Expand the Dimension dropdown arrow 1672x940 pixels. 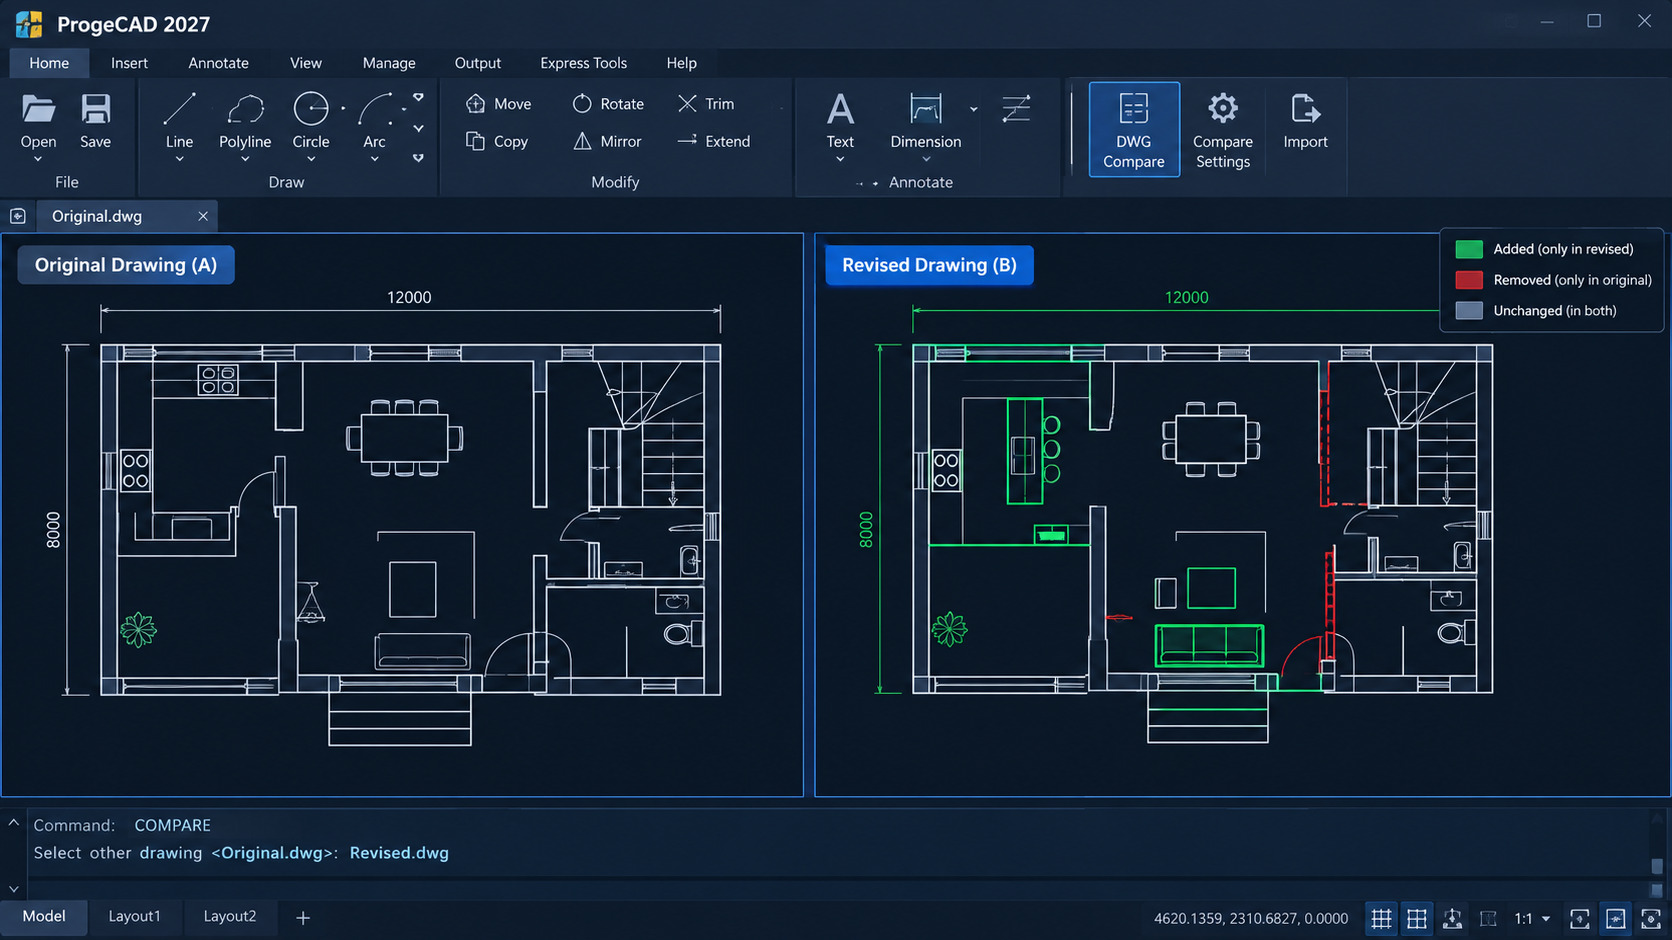click(926, 160)
